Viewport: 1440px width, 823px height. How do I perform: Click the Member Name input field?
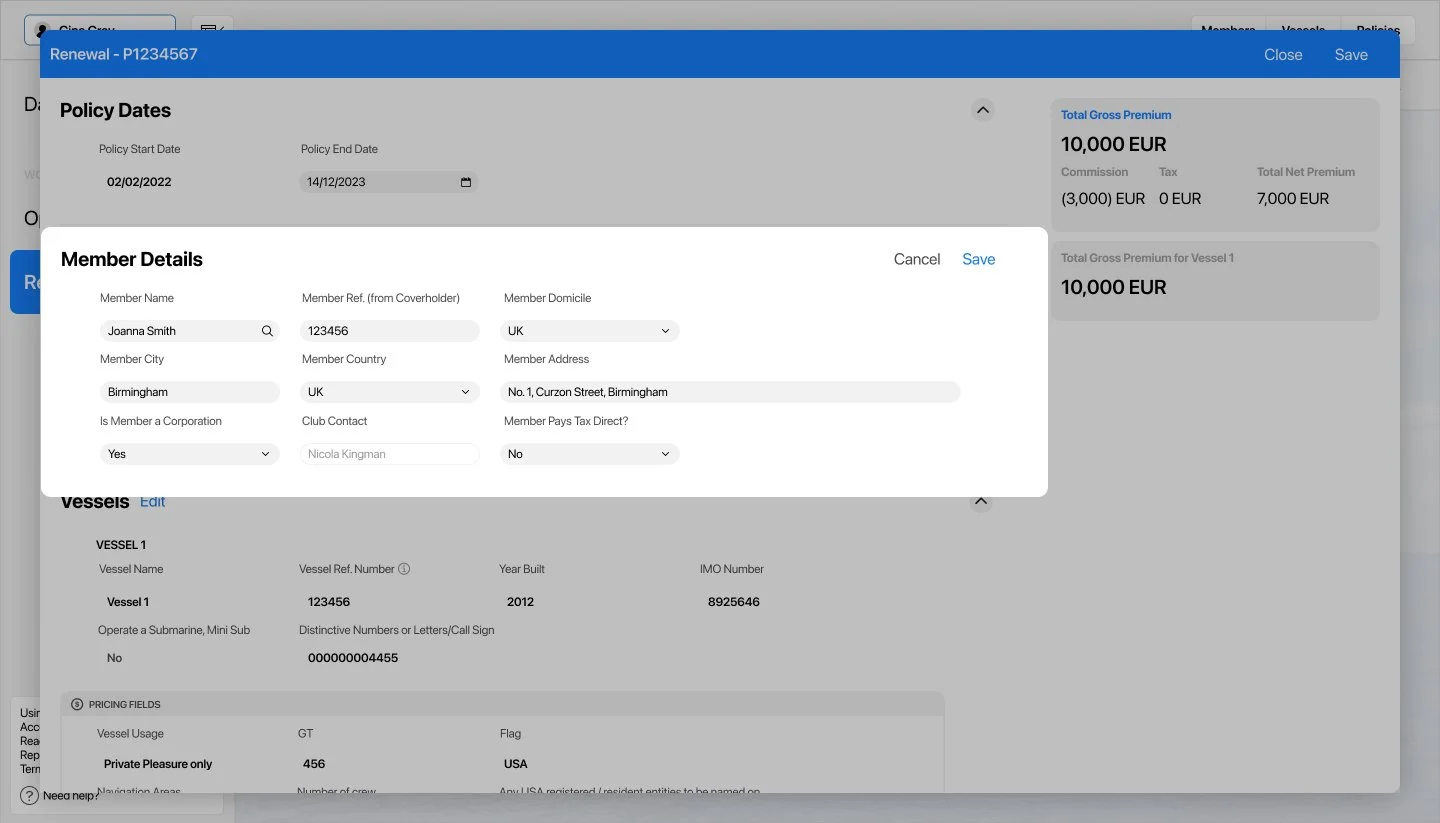(x=190, y=331)
